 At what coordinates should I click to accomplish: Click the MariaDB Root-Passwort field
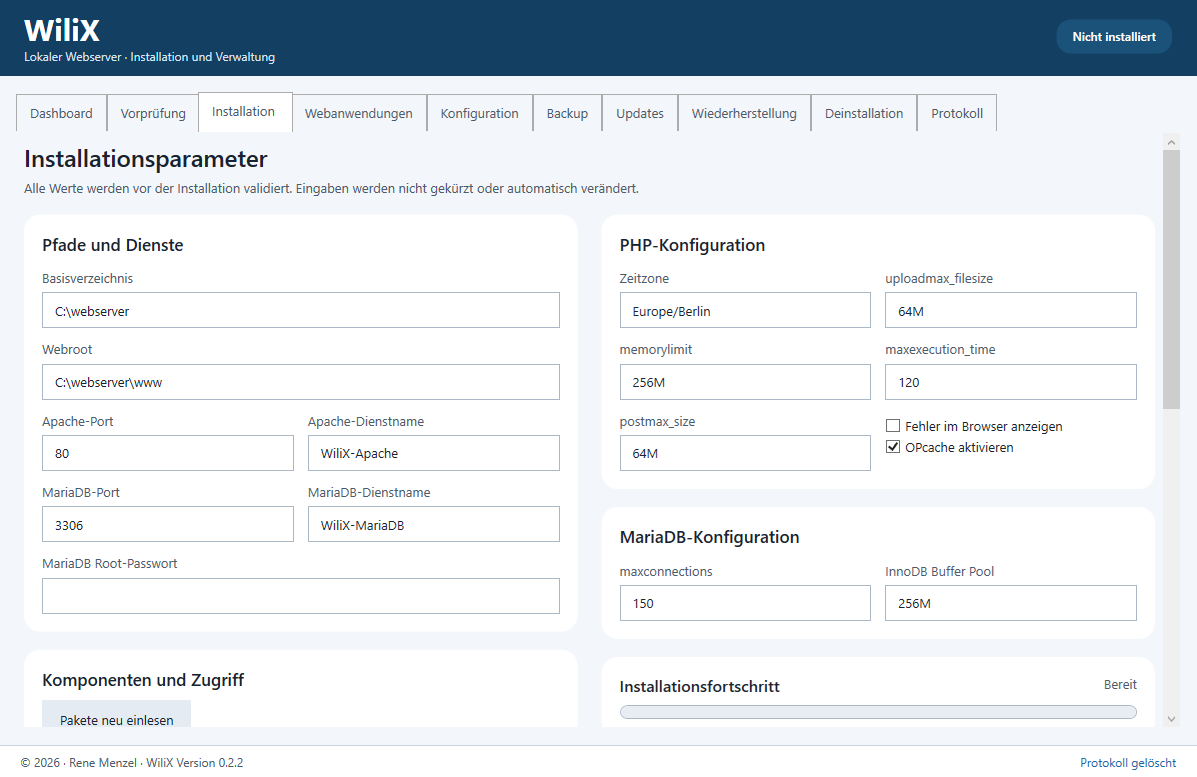(x=301, y=596)
